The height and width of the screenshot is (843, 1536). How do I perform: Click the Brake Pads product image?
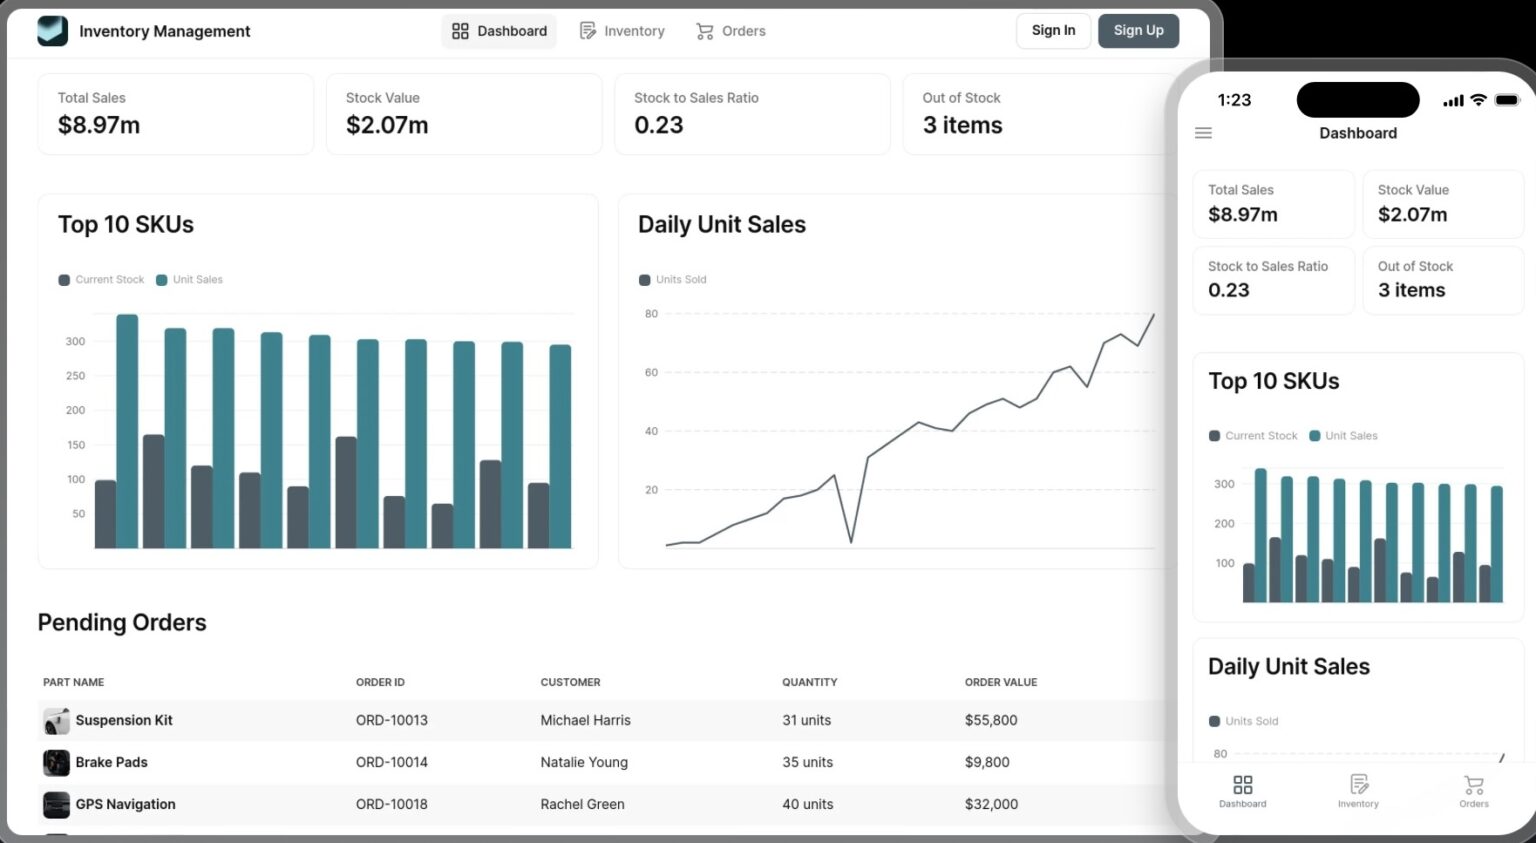[x=56, y=763]
